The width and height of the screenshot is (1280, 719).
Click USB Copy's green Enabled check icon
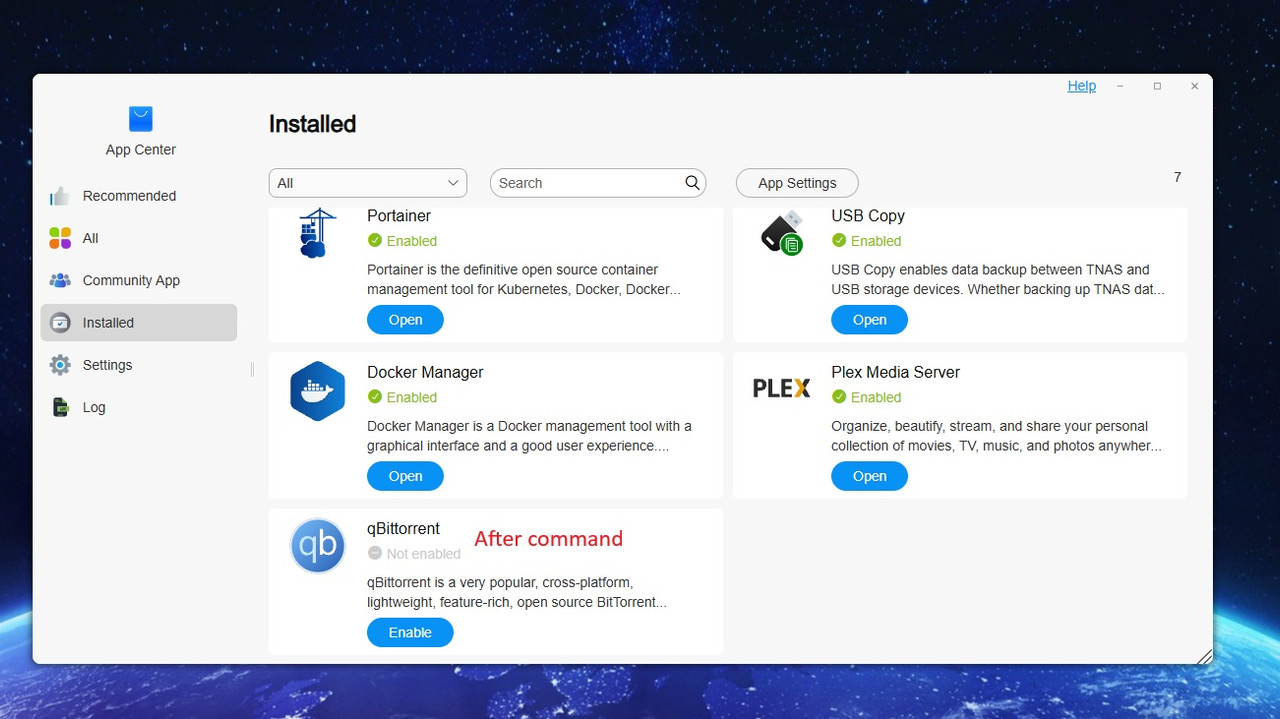coord(839,240)
